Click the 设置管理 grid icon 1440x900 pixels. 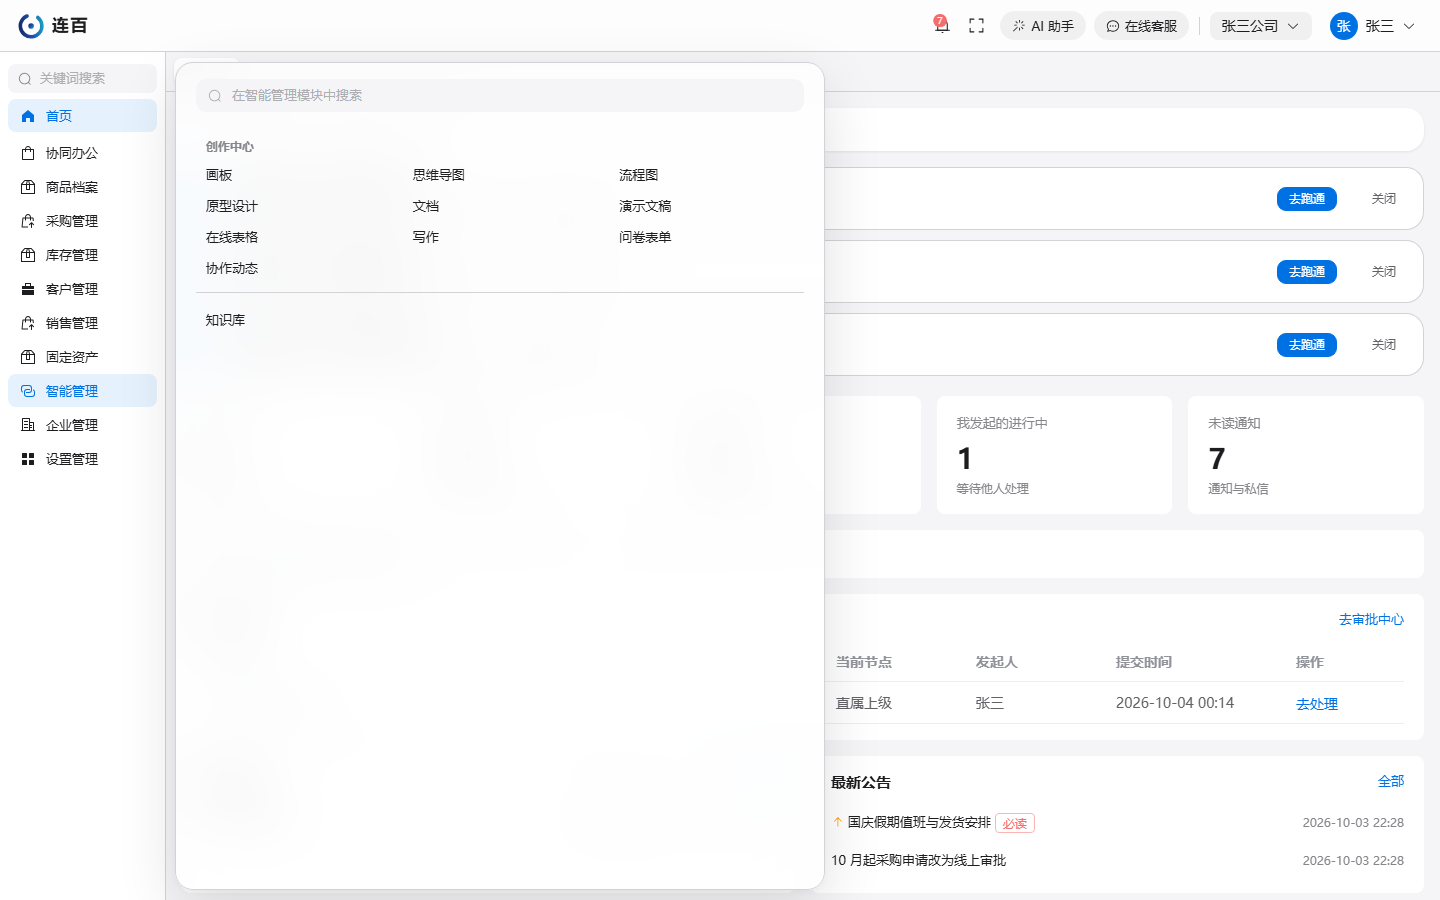pyautogui.click(x=28, y=459)
